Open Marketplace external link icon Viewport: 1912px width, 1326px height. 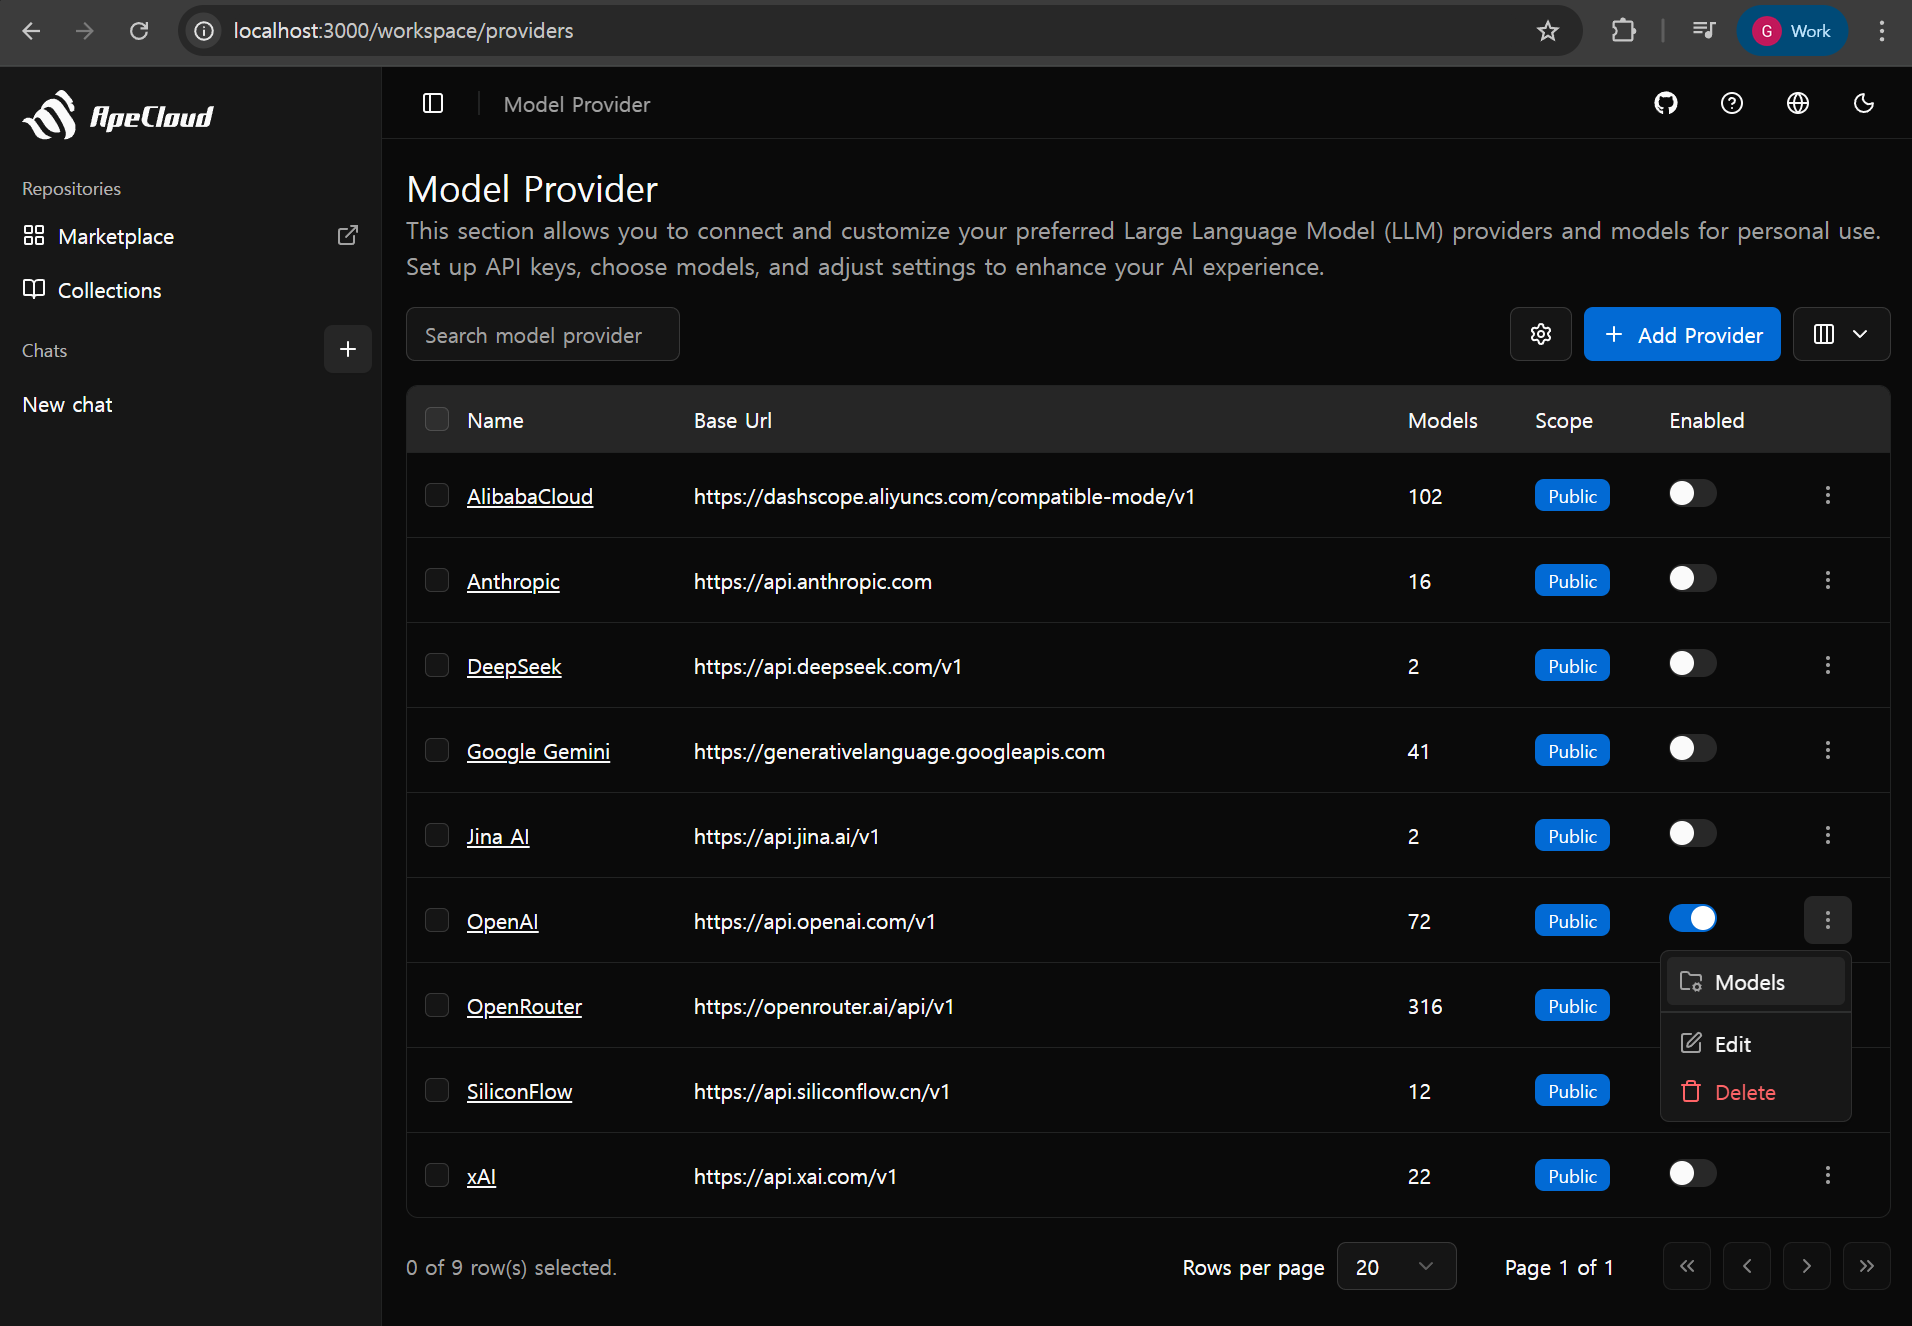(348, 235)
